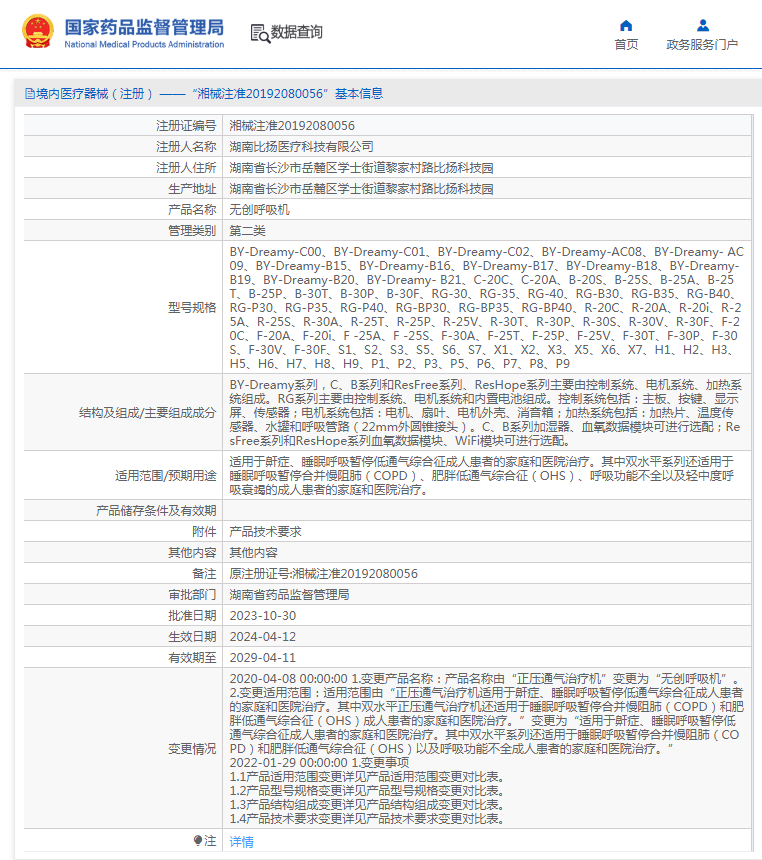Click the 数据查询 magnifier document icon
The width and height of the screenshot is (762, 860).
259,32
